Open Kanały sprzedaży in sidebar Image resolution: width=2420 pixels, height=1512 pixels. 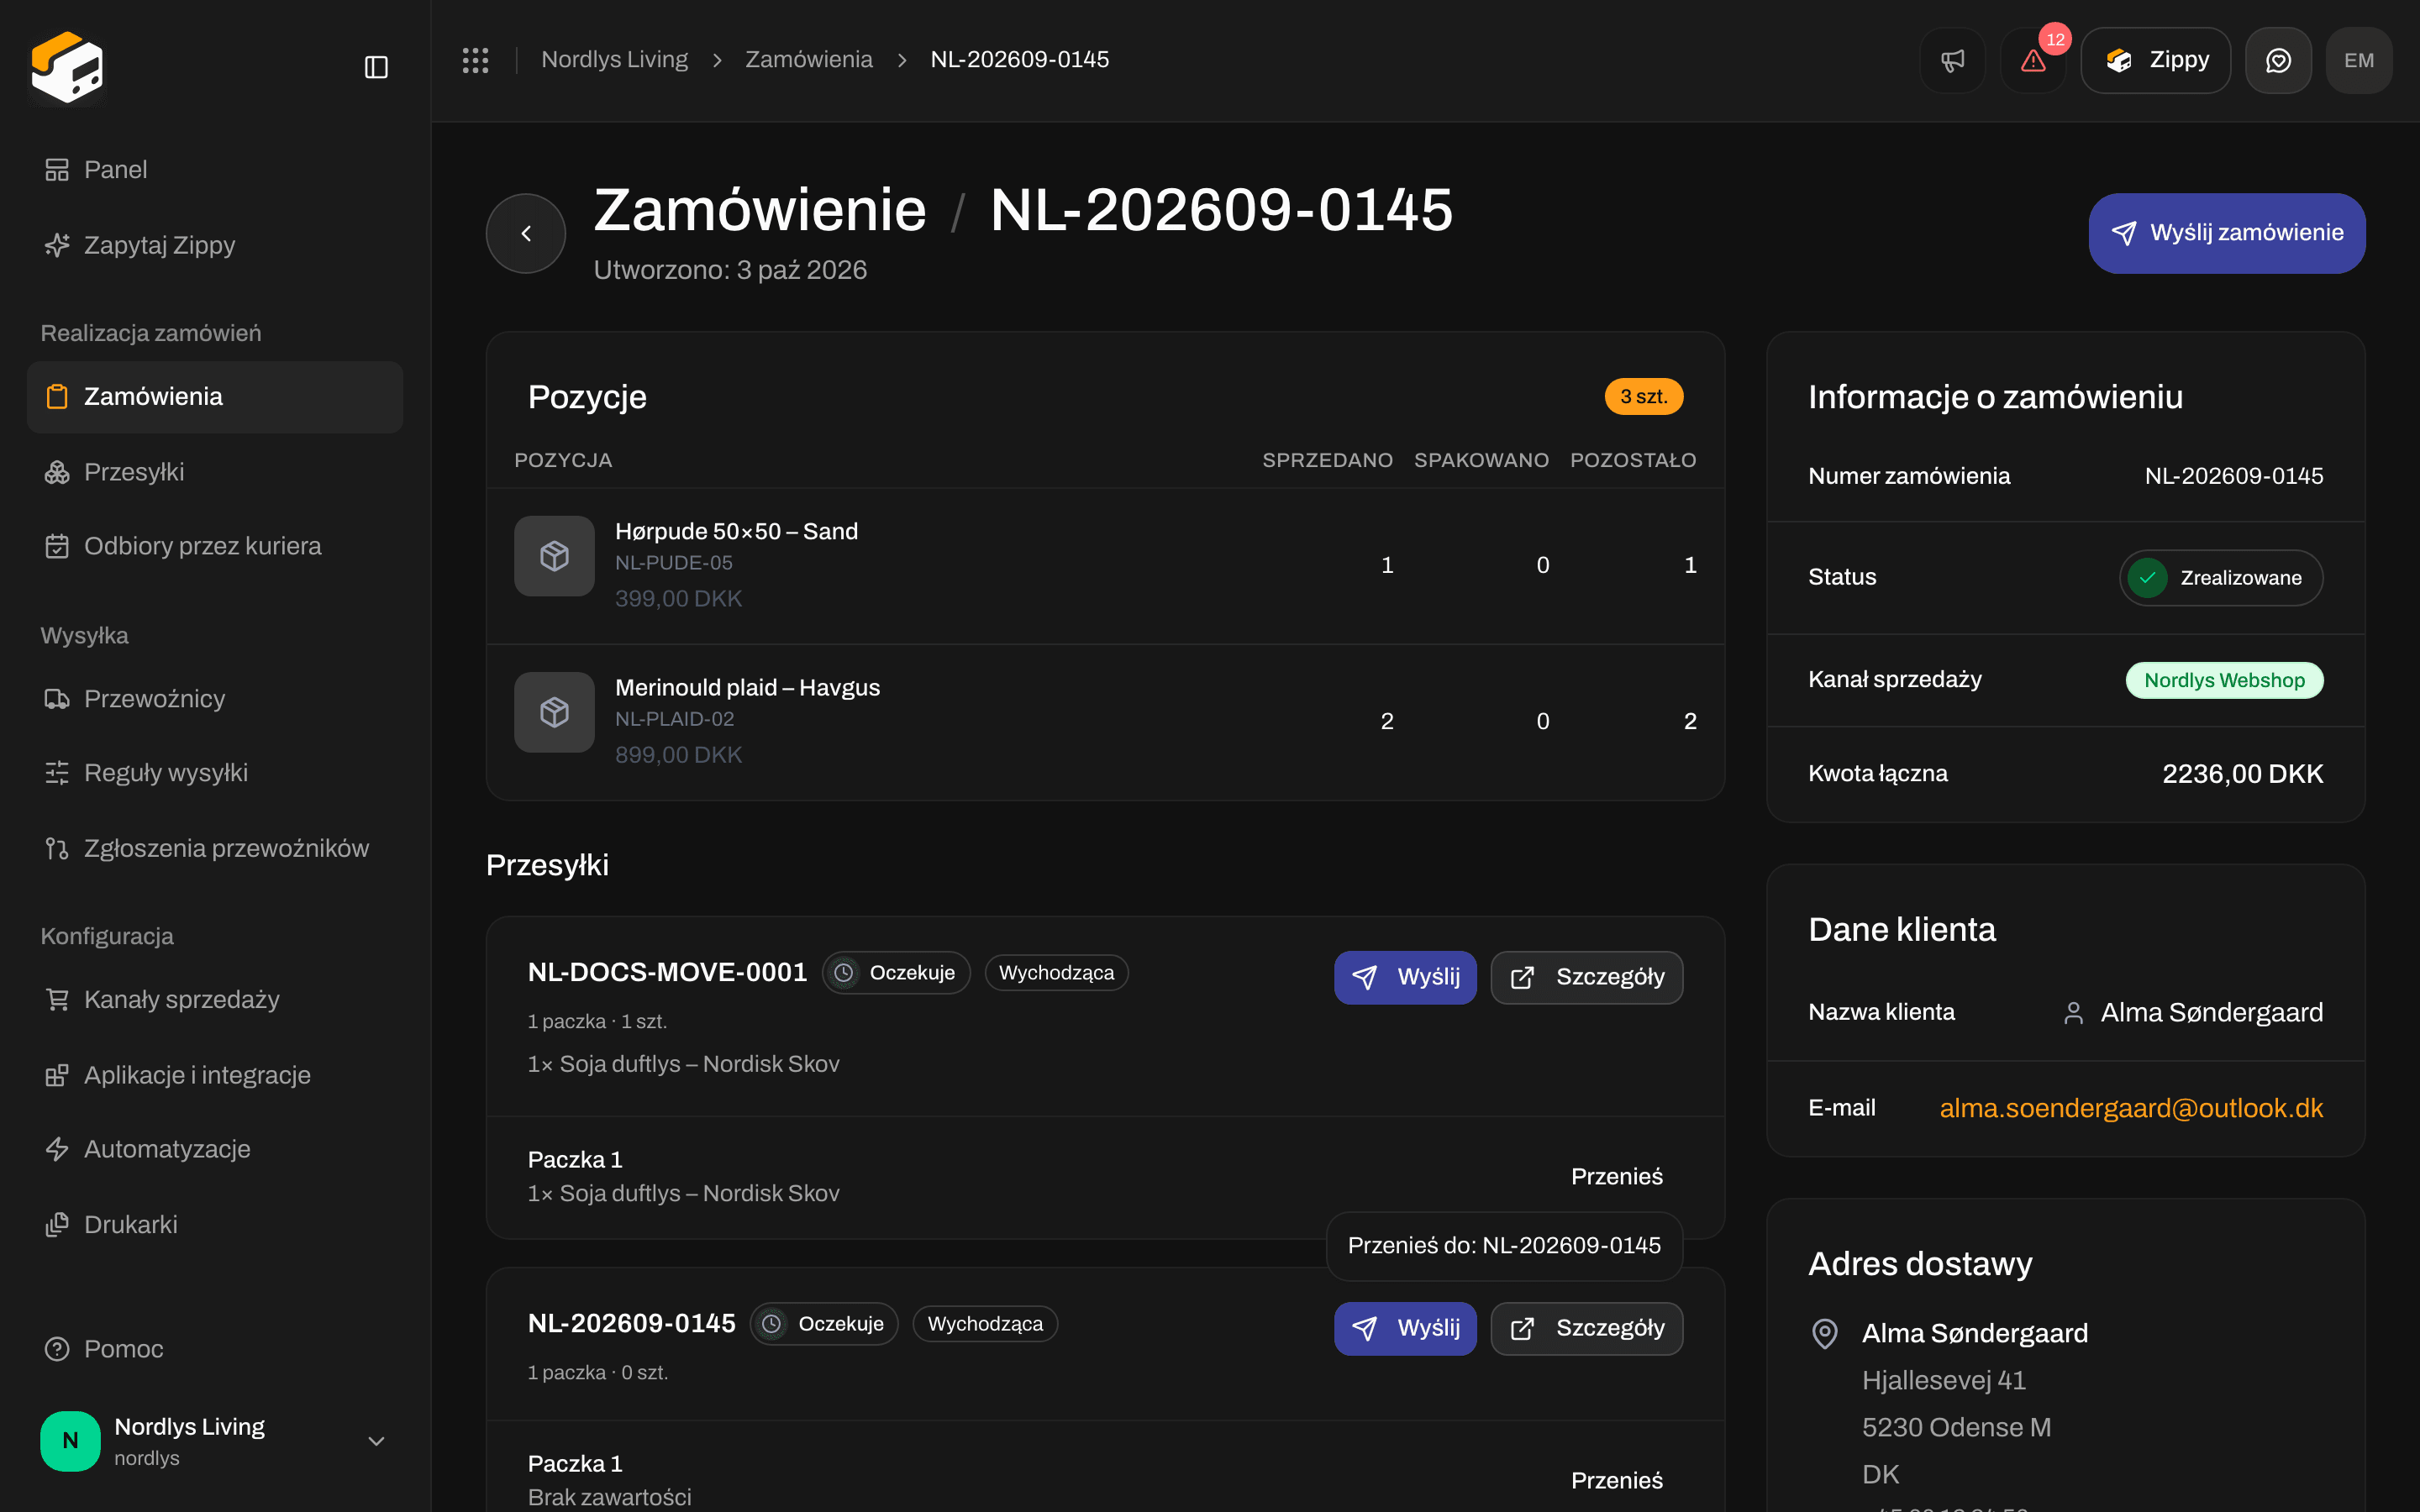(x=215, y=1000)
